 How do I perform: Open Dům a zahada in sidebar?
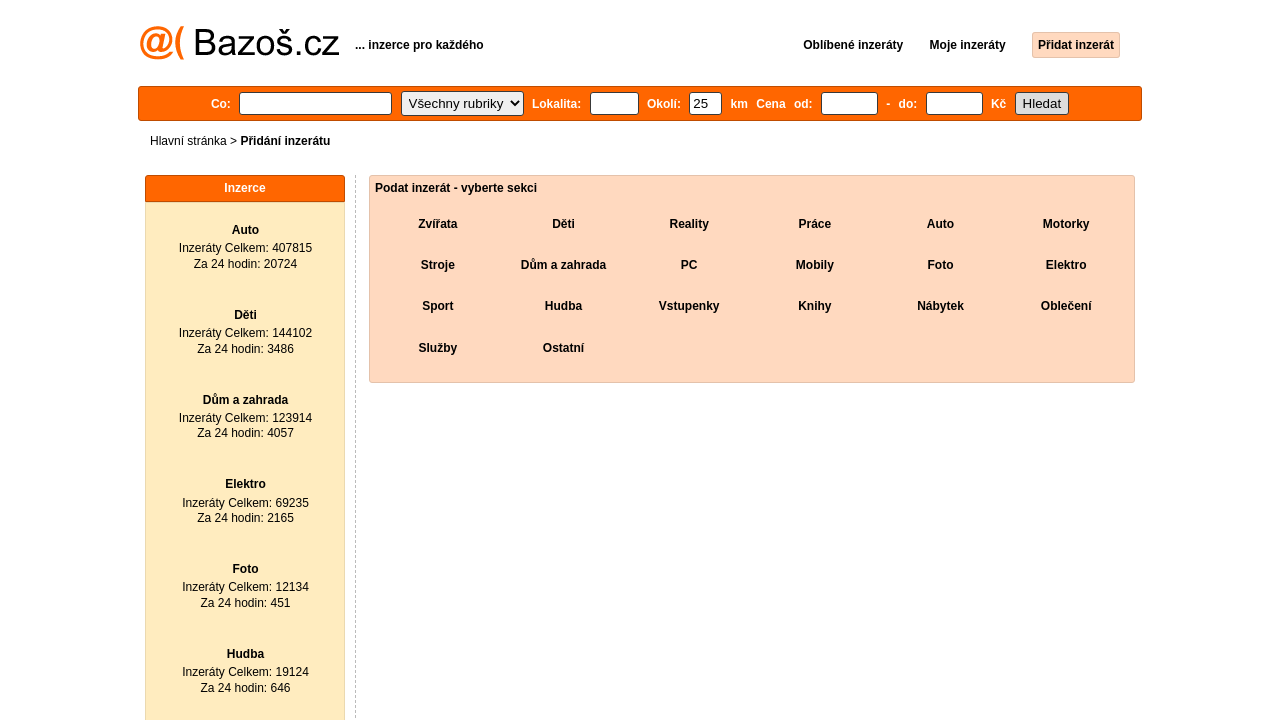pyautogui.click(x=245, y=400)
